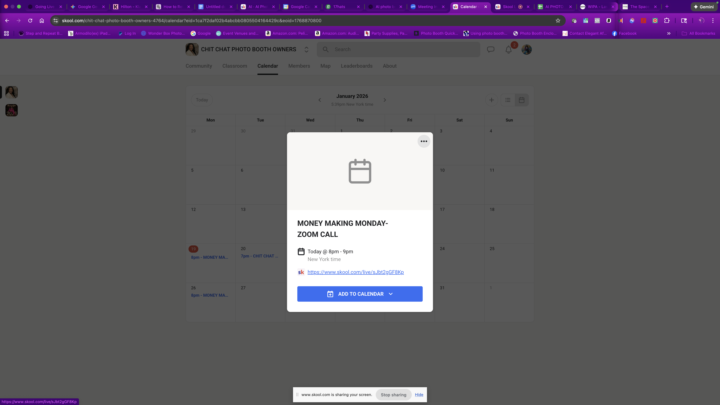Click the January 2026 month title
The width and height of the screenshot is (720, 405).
[x=352, y=96]
